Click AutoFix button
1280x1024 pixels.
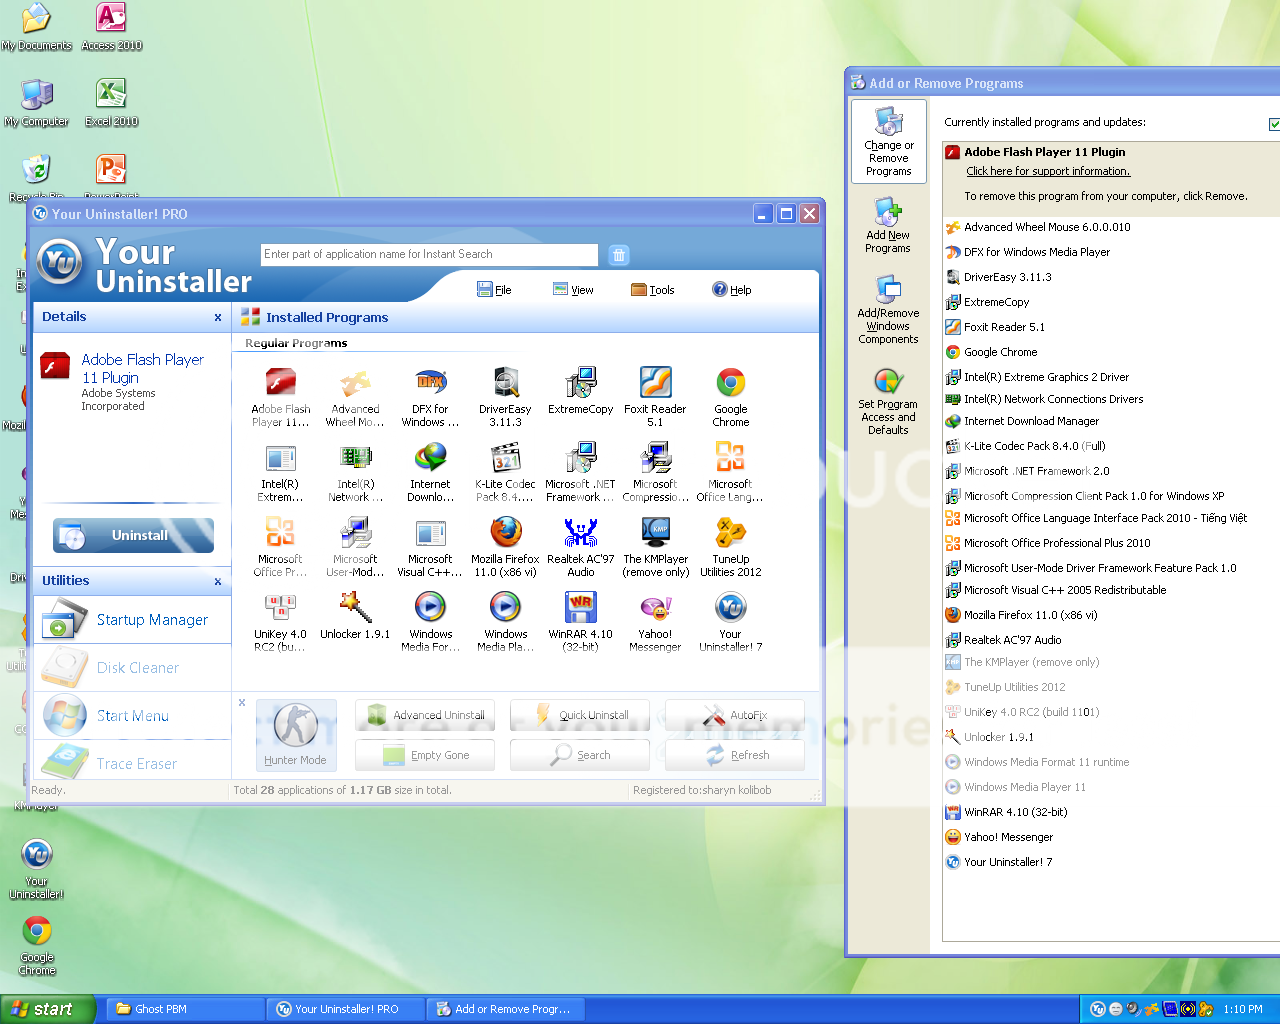point(735,715)
